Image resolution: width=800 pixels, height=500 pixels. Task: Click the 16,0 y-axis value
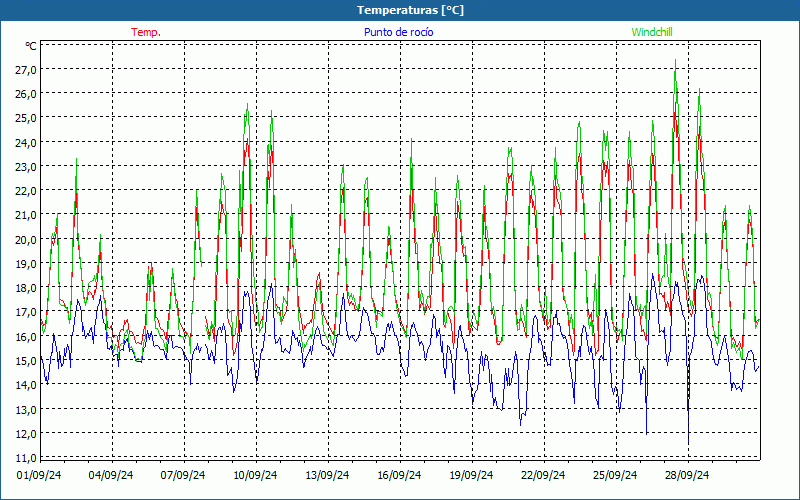(x=26, y=337)
